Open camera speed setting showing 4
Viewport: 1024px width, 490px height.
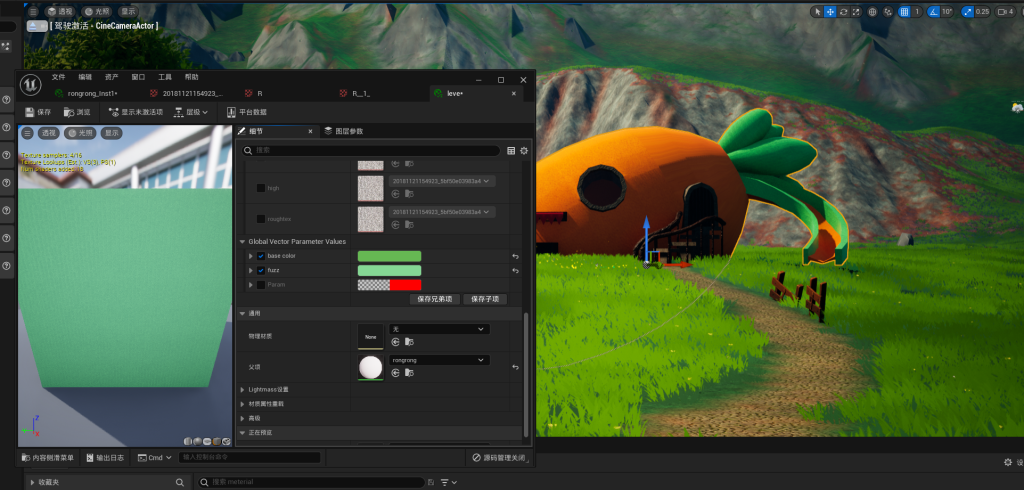point(1006,12)
